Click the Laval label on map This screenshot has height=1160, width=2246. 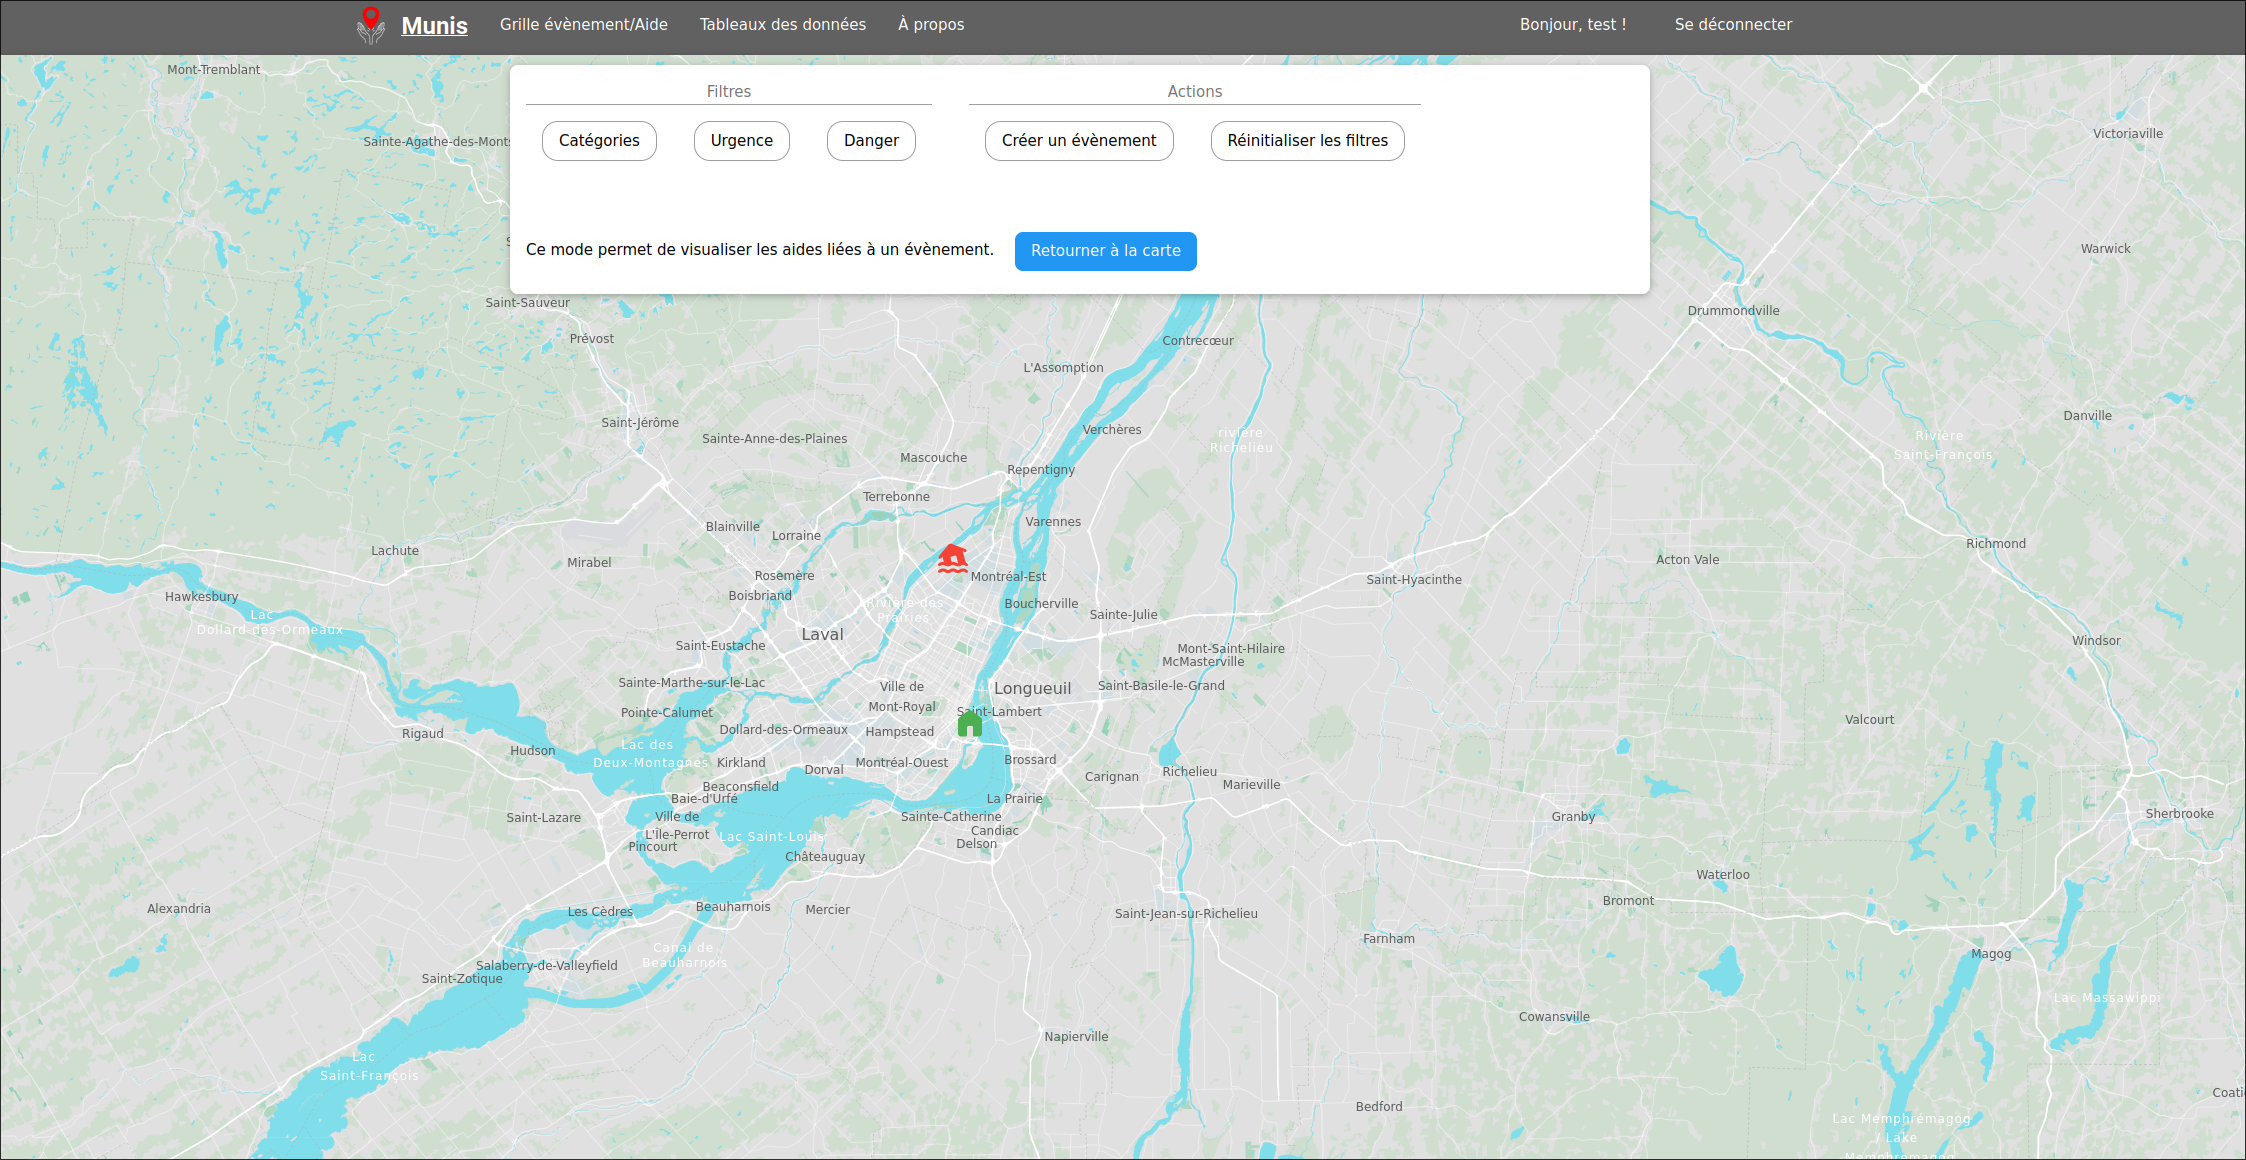pyautogui.click(x=822, y=634)
